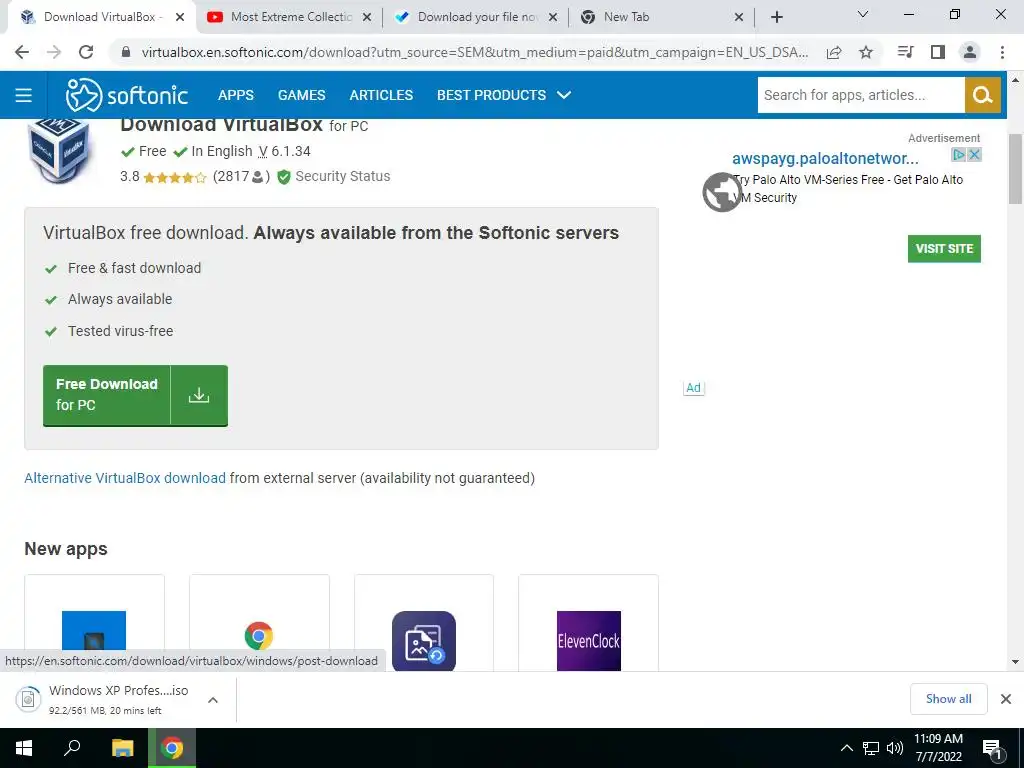Switch to the New Tab tab

[x=662, y=17]
